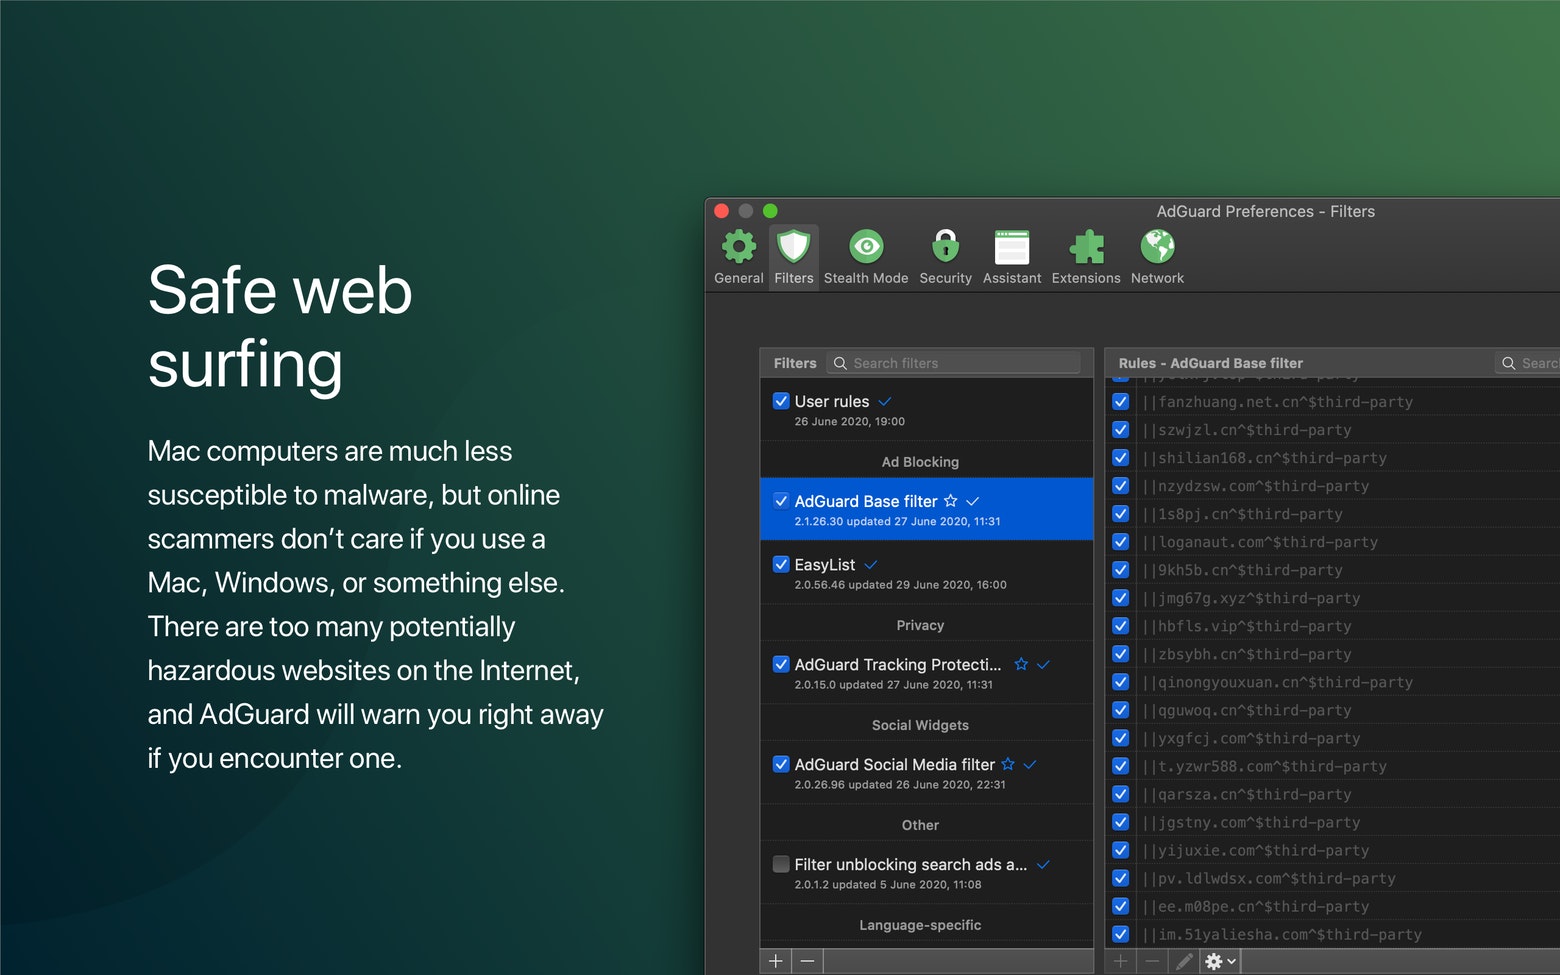Uncheck the fanzhuang.net.cn rule
1560x975 pixels.
(x=1121, y=402)
